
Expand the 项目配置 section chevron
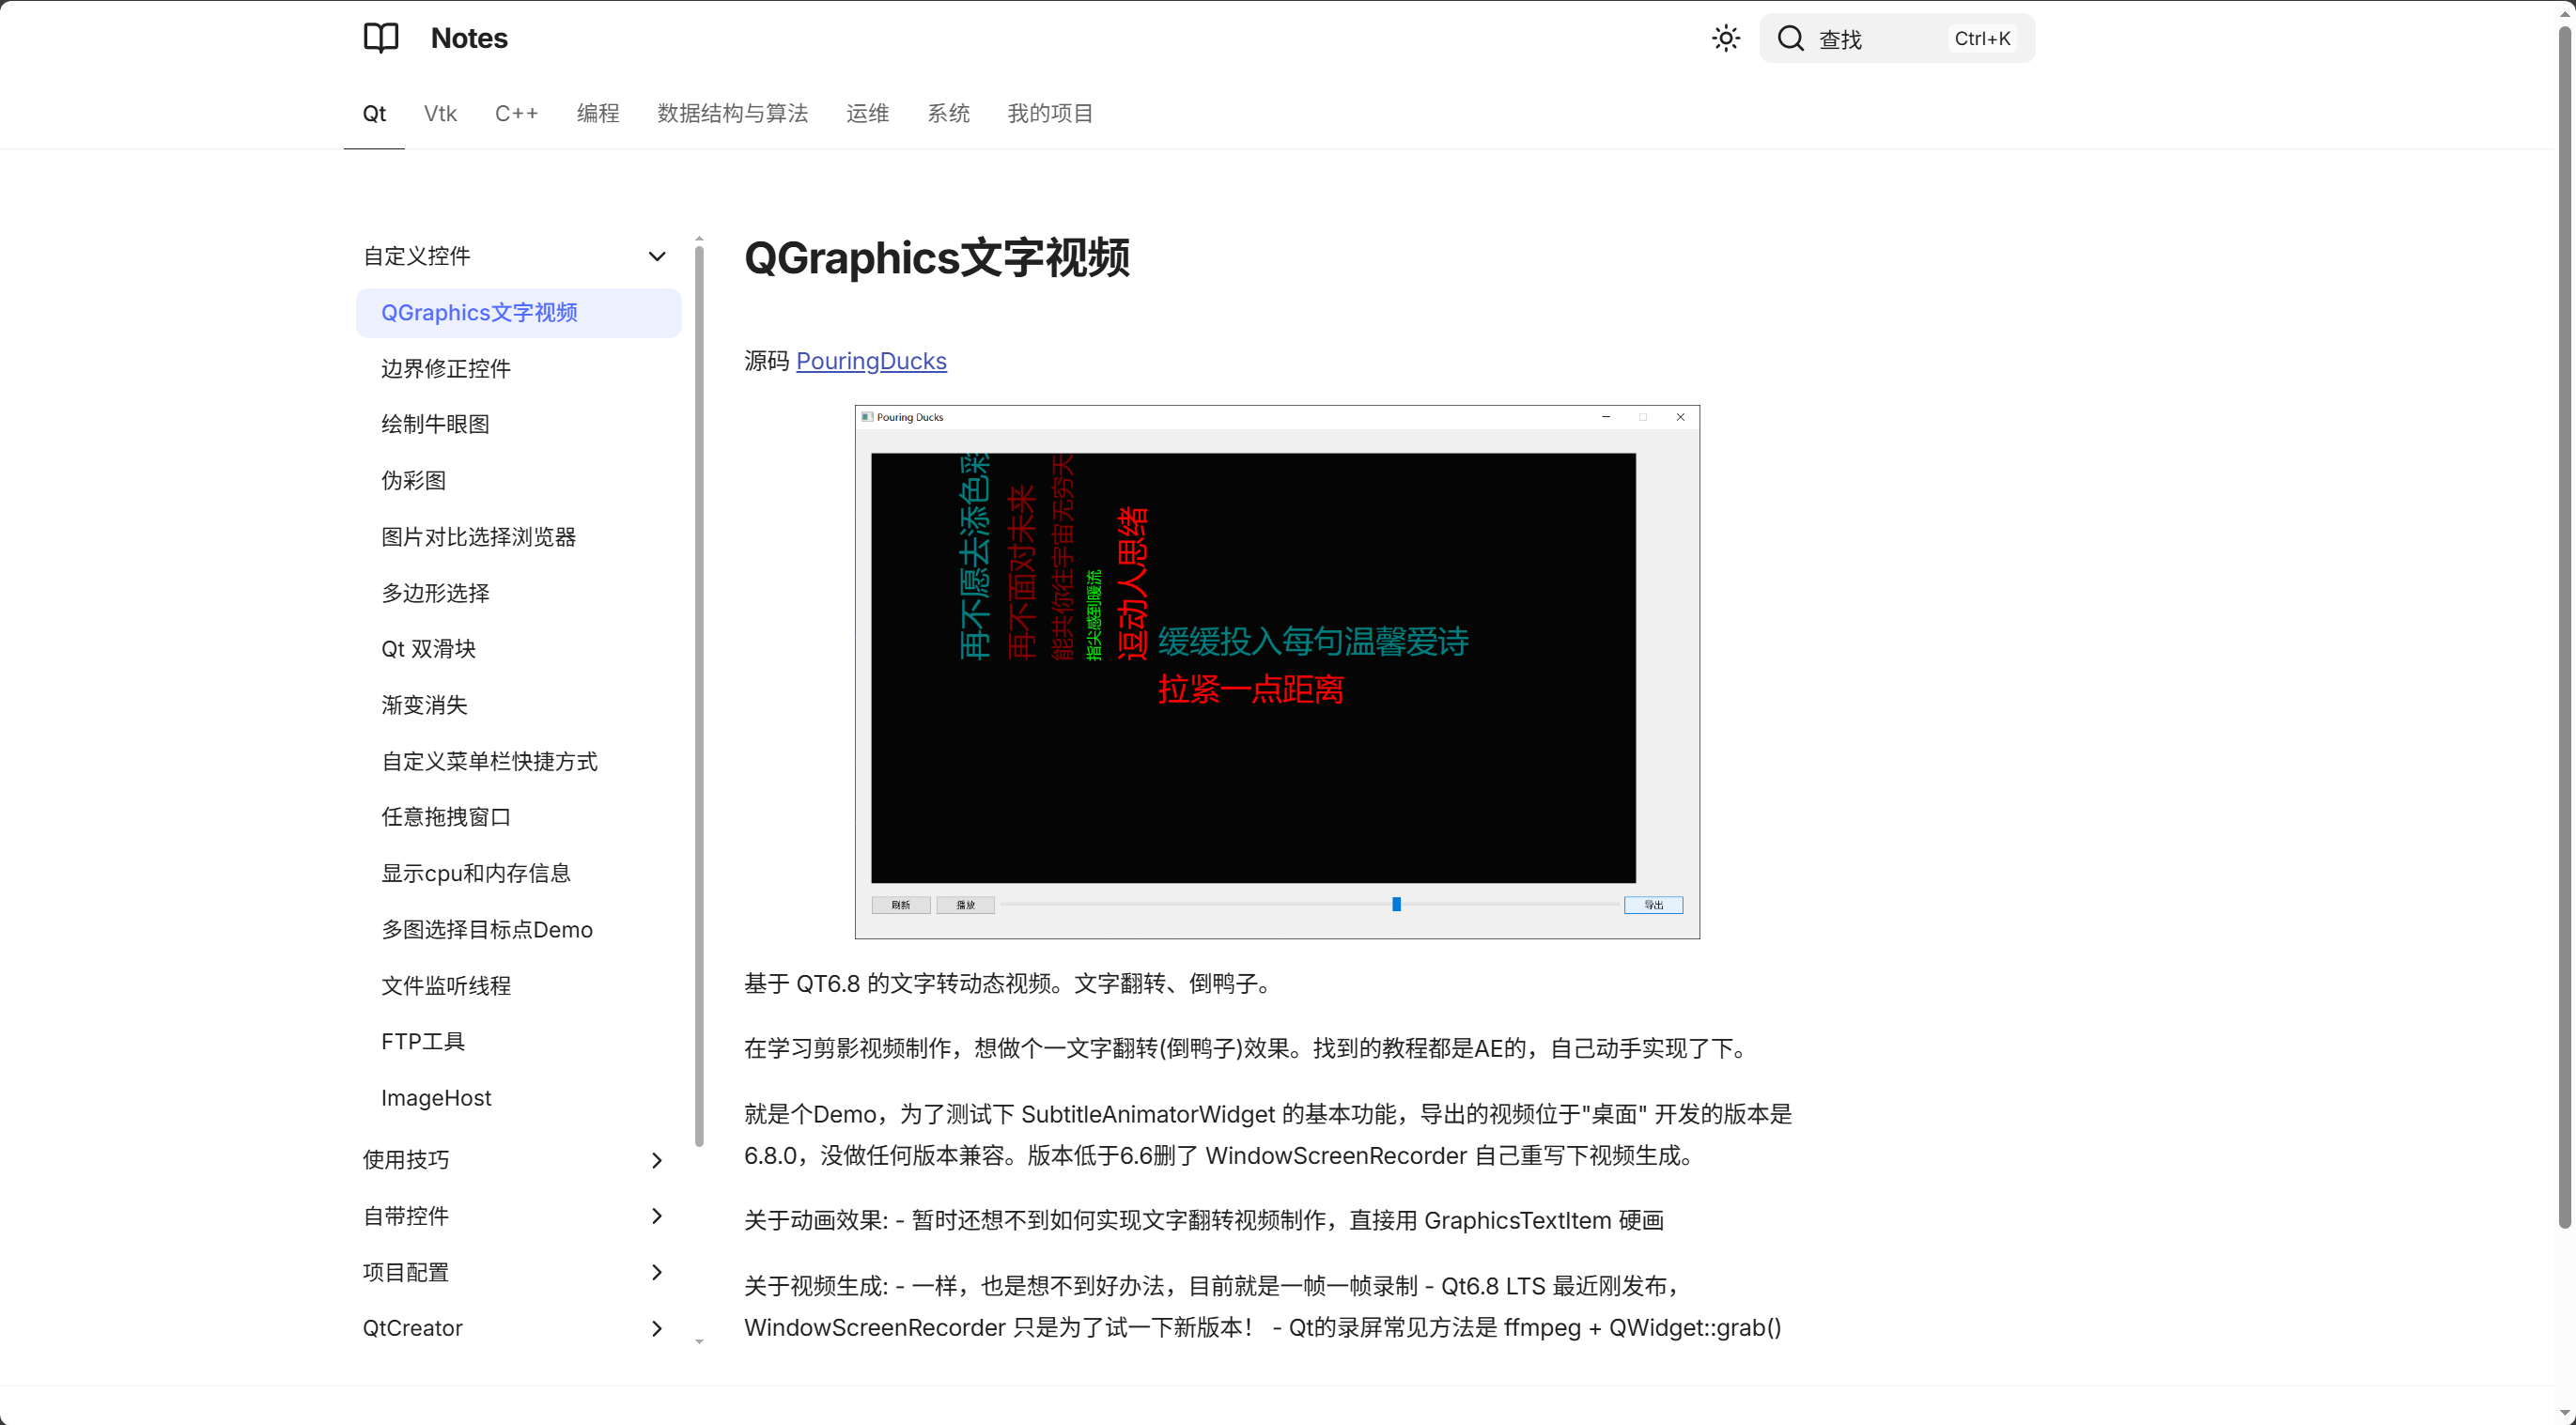click(x=657, y=1272)
